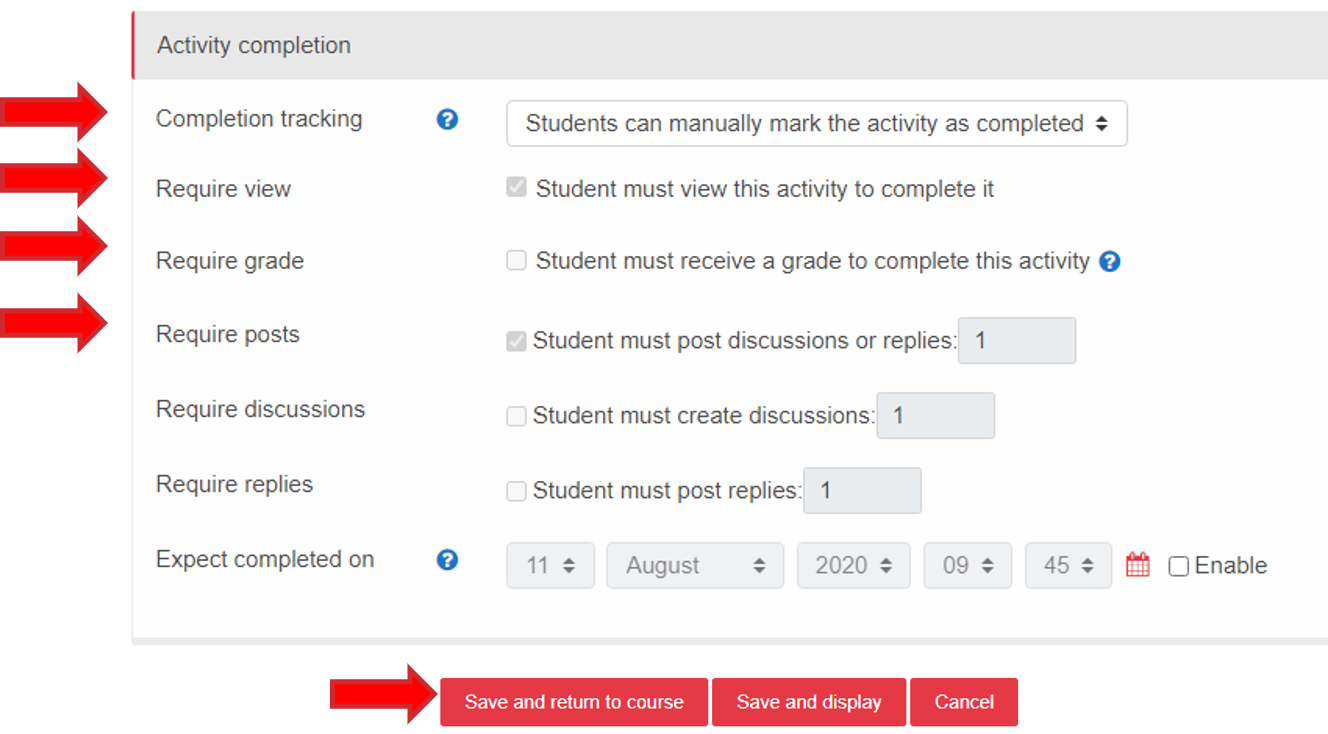Open help for Expect completed on
Screen dimensions: 1328x734
pyautogui.click(x=447, y=560)
